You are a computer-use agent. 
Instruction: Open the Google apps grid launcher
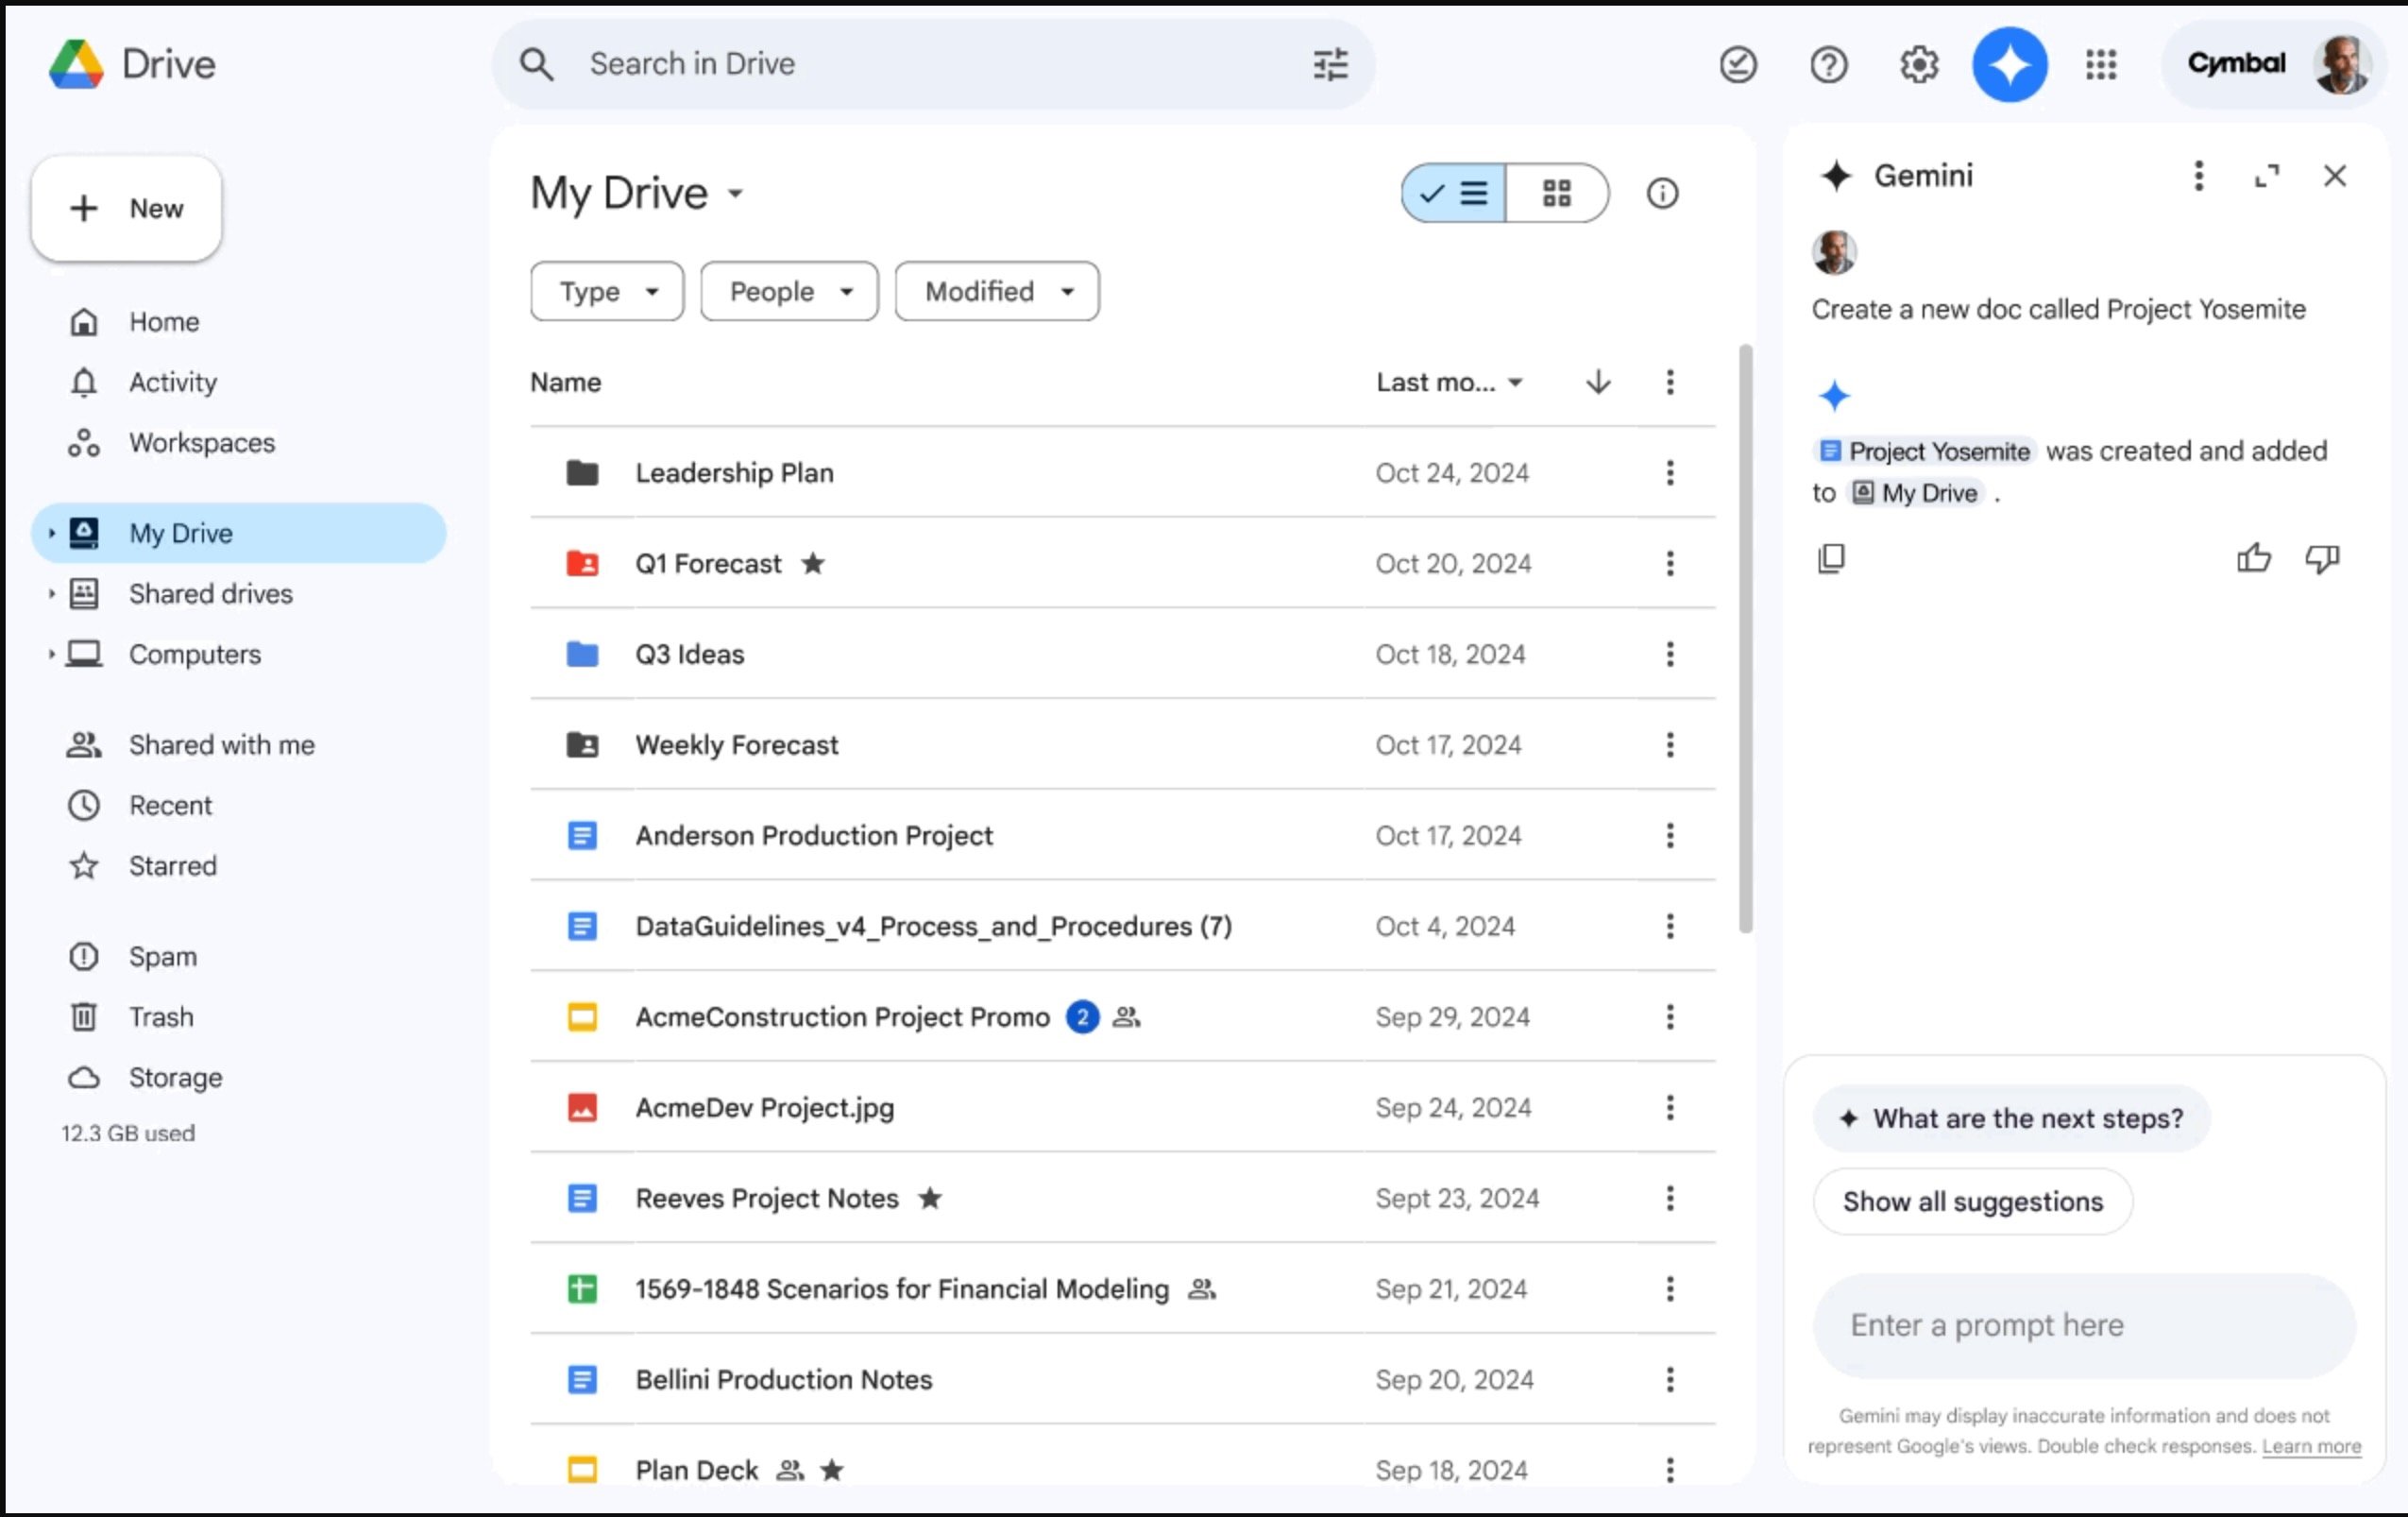click(x=2101, y=64)
